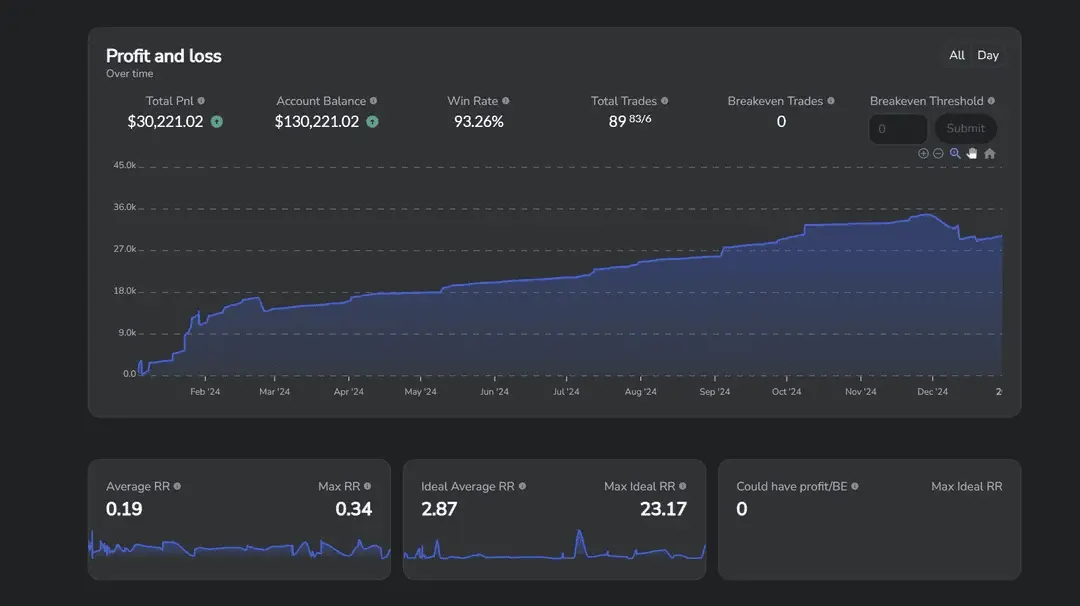Click the Average RR sparkline chart
Image resolution: width=1080 pixels, height=606 pixels.
(239, 547)
